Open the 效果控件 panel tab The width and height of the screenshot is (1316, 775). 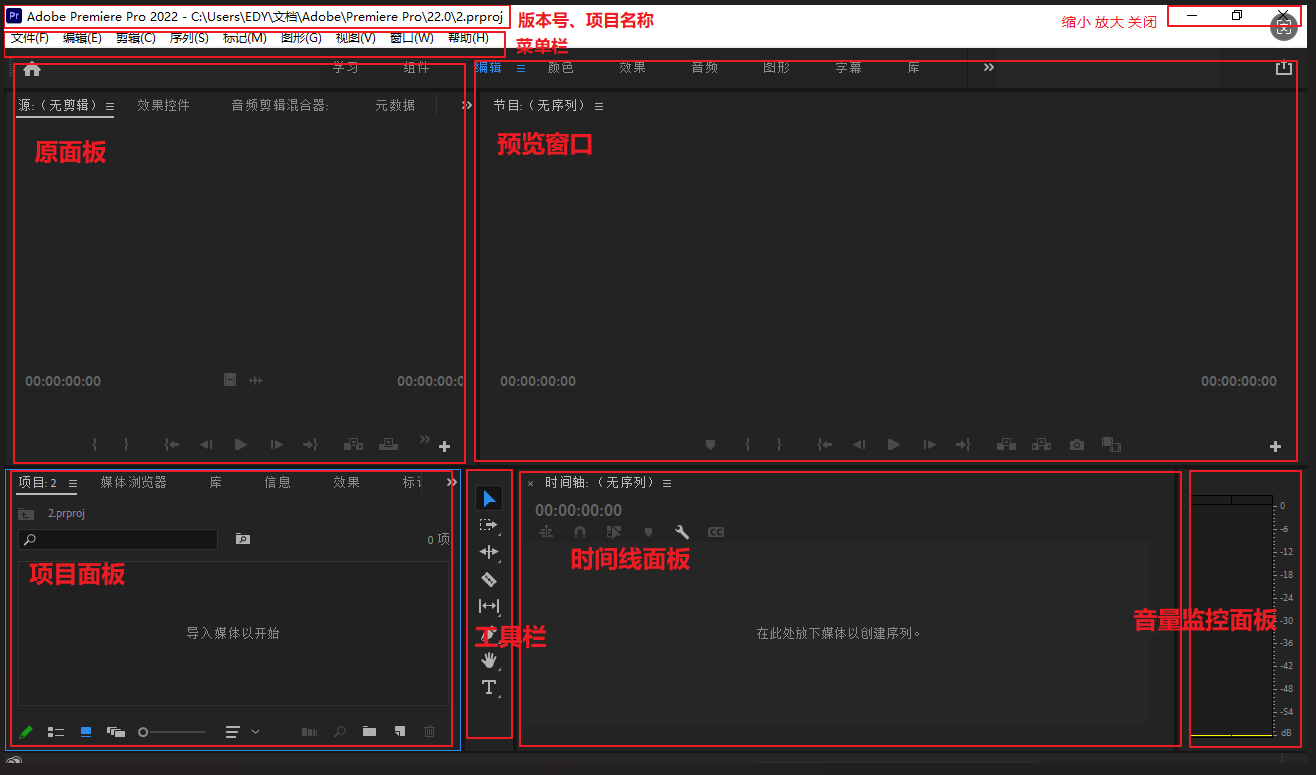(163, 106)
